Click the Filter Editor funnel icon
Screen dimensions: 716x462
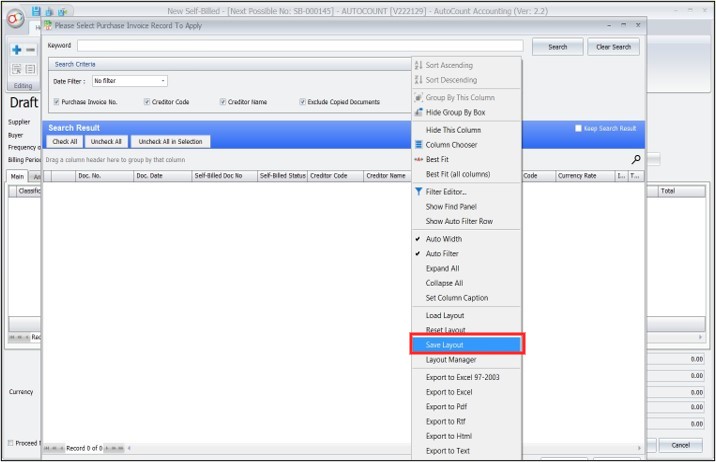click(x=418, y=191)
